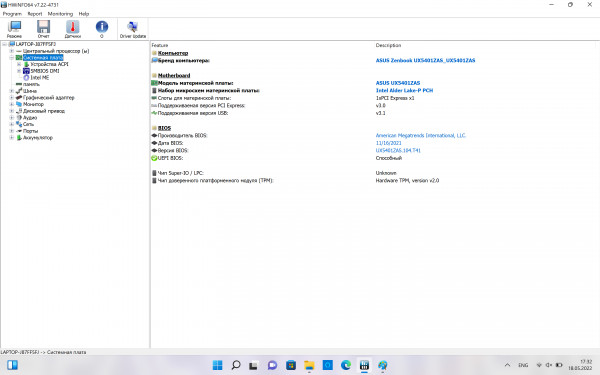Click the Аудио speaker tree icon
The image size is (600, 375).
pyautogui.click(x=19, y=117)
